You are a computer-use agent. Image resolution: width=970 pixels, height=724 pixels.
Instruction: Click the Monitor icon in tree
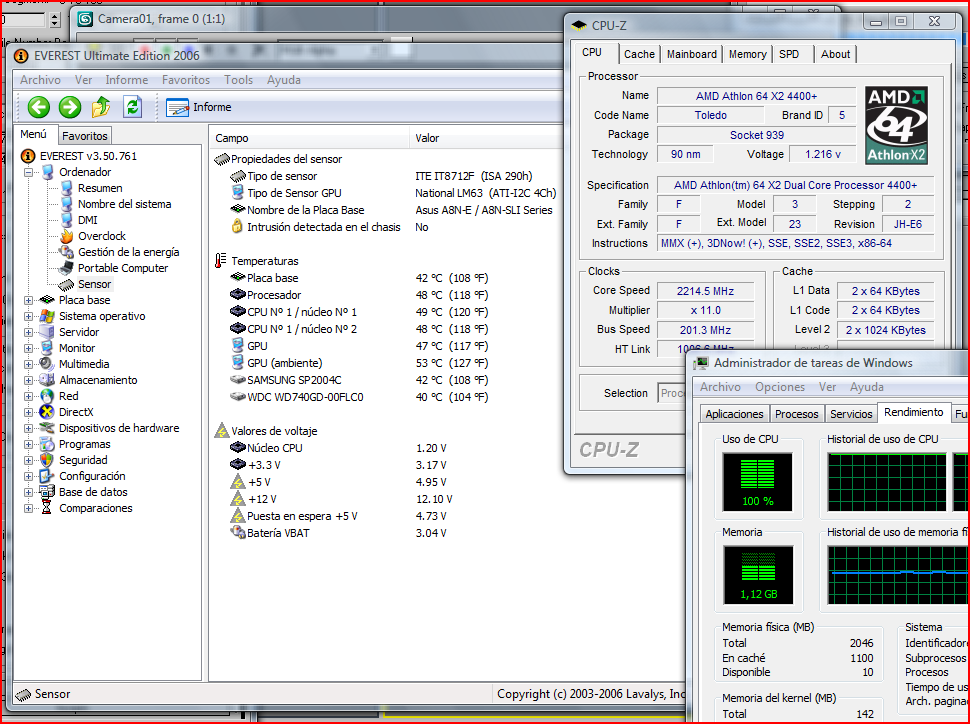pyautogui.click(x=47, y=348)
